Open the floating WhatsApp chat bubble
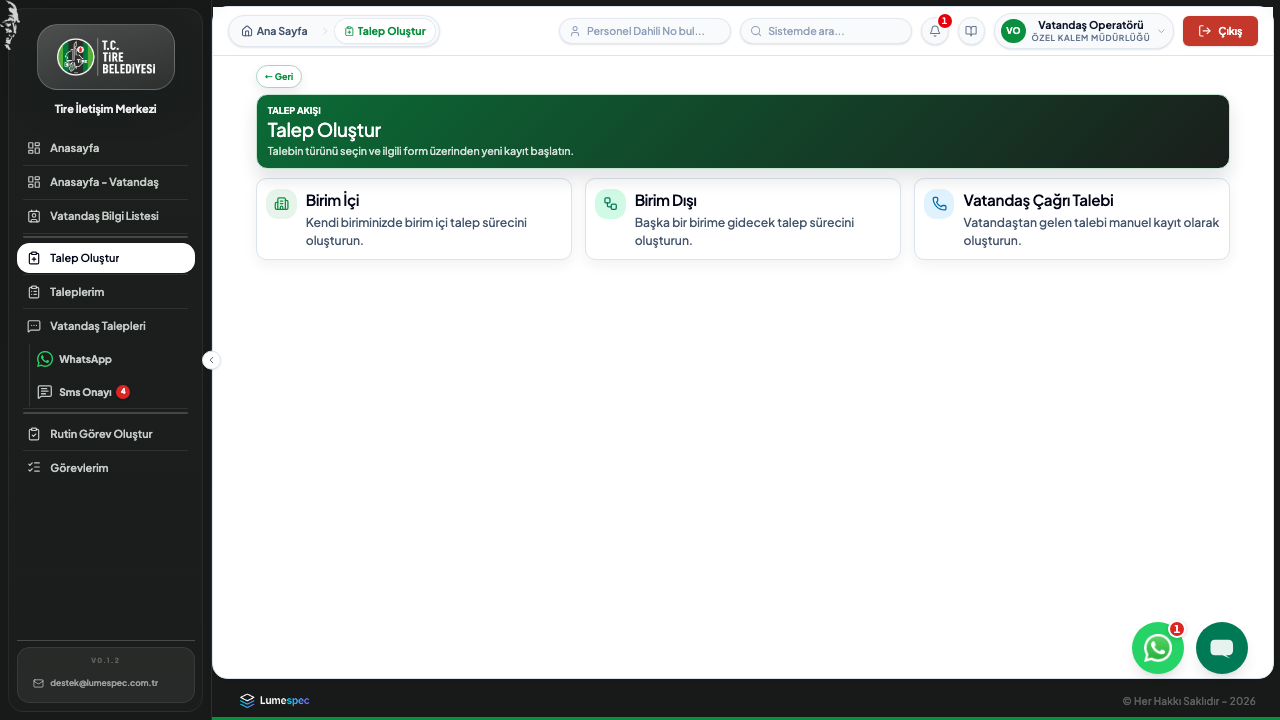Image resolution: width=1280 pixels, height=720 pixels. pyautogui.click(x=1158, y=648)
